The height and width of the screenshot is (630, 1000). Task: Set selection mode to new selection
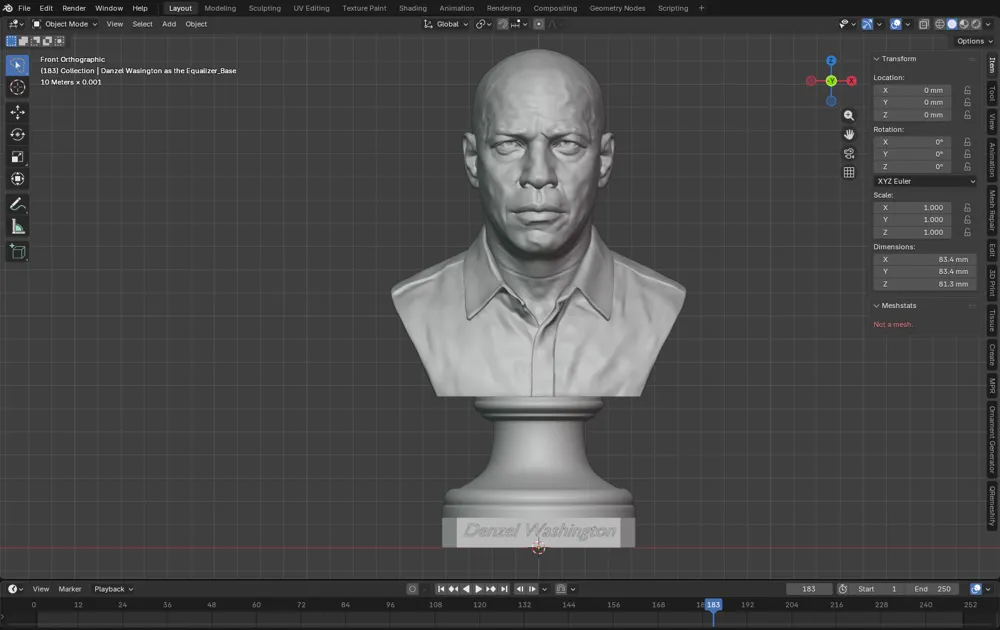[11, 41]
